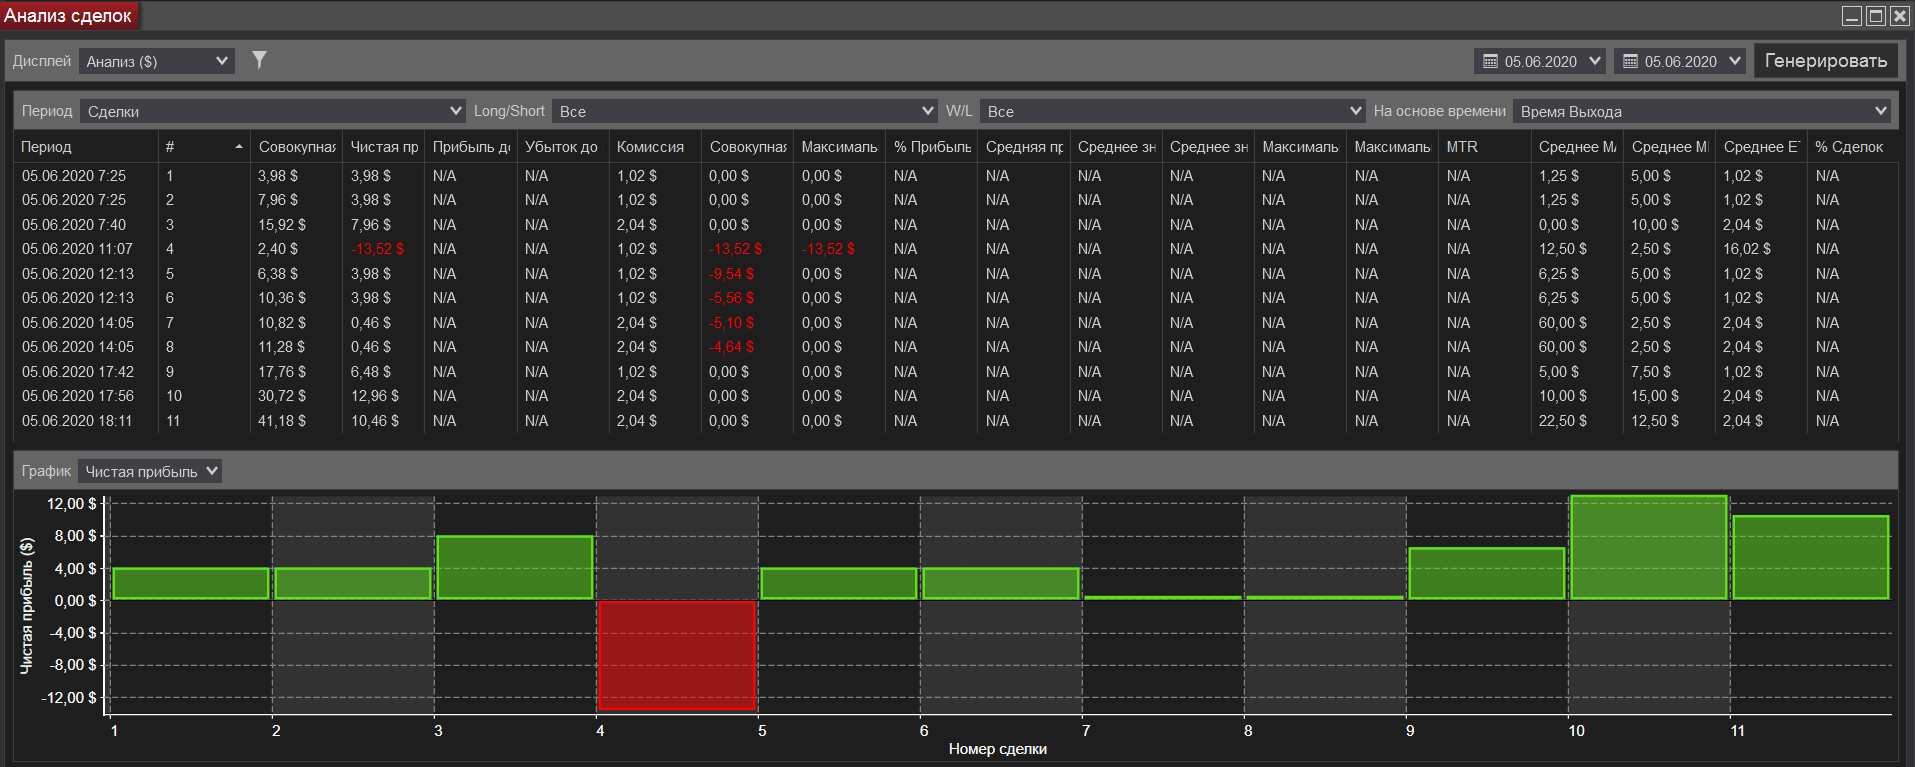
Task: Click the net profit cell 6,48 $
Action: (371, 372)
